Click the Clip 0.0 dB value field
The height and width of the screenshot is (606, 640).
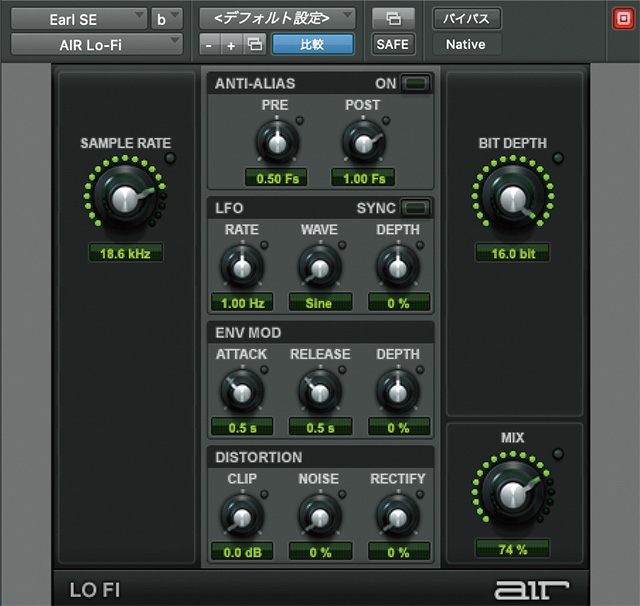pos(242,552)
